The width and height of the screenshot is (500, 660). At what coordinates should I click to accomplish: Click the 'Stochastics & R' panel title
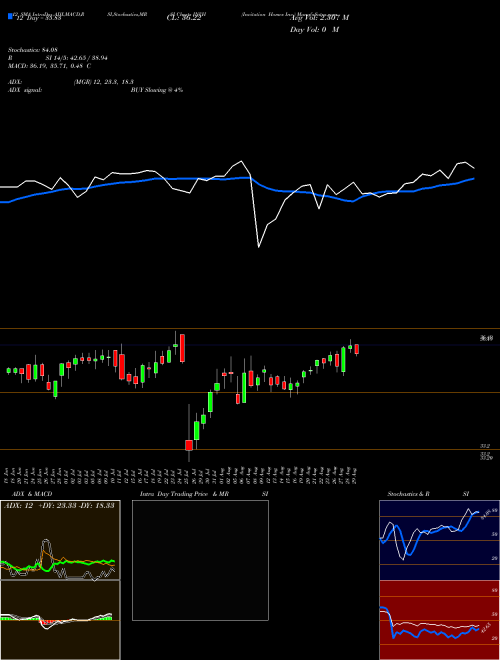409,494
